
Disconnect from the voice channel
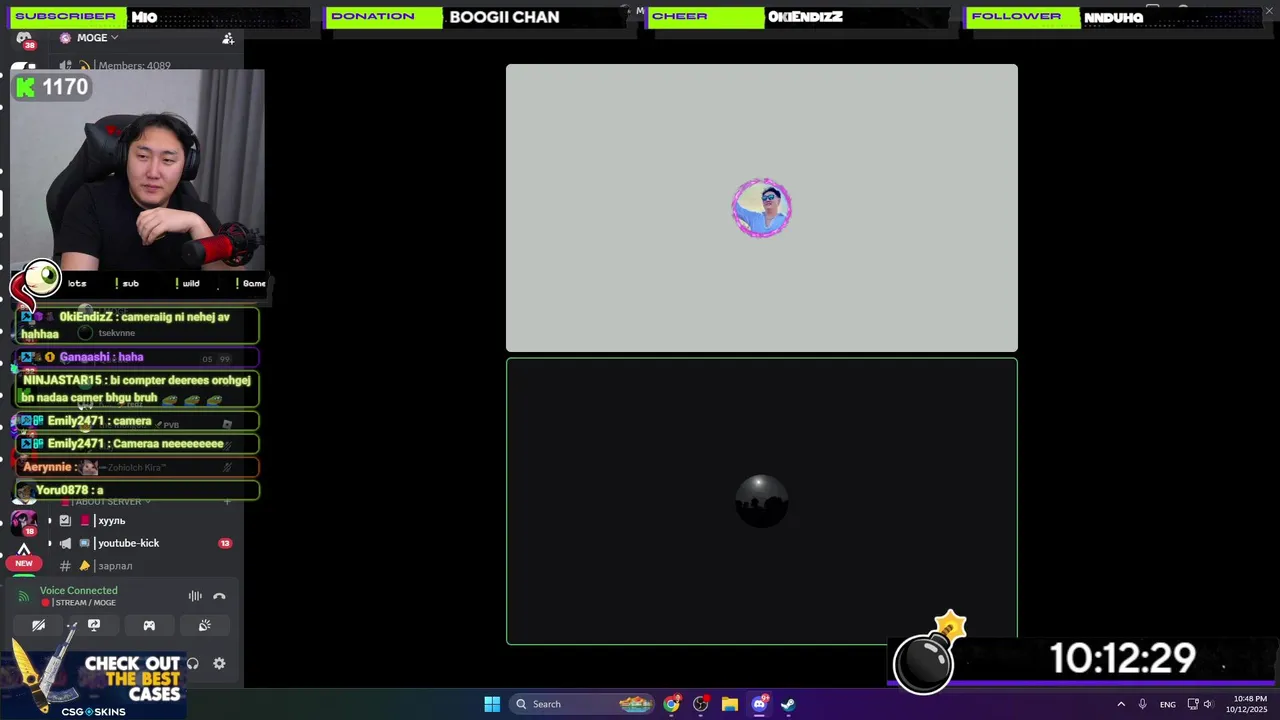(x=219, y=596)
